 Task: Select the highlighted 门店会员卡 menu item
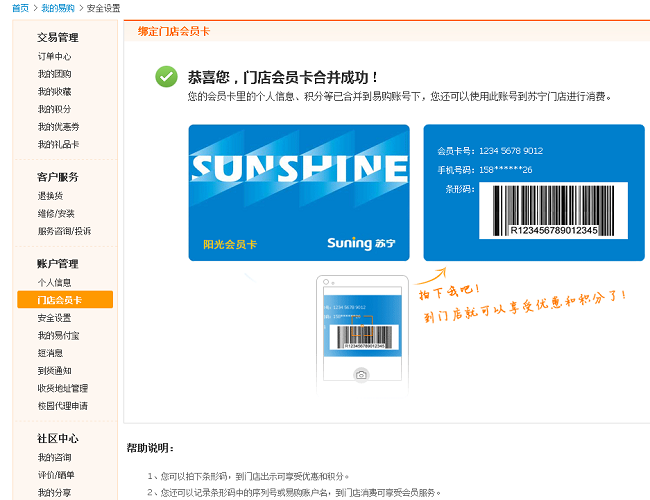tap(65, 300)
